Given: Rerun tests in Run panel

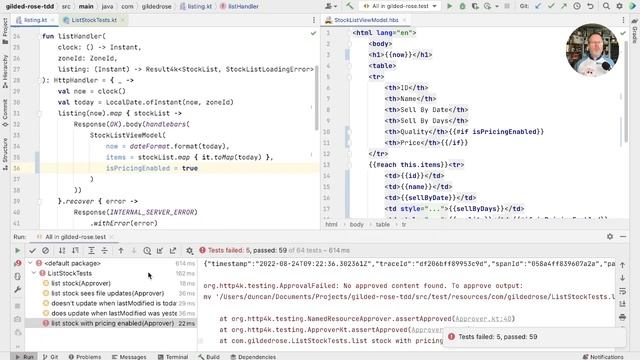Looking at the screenshot, I should pyautogui.click(x=18, y=250).
